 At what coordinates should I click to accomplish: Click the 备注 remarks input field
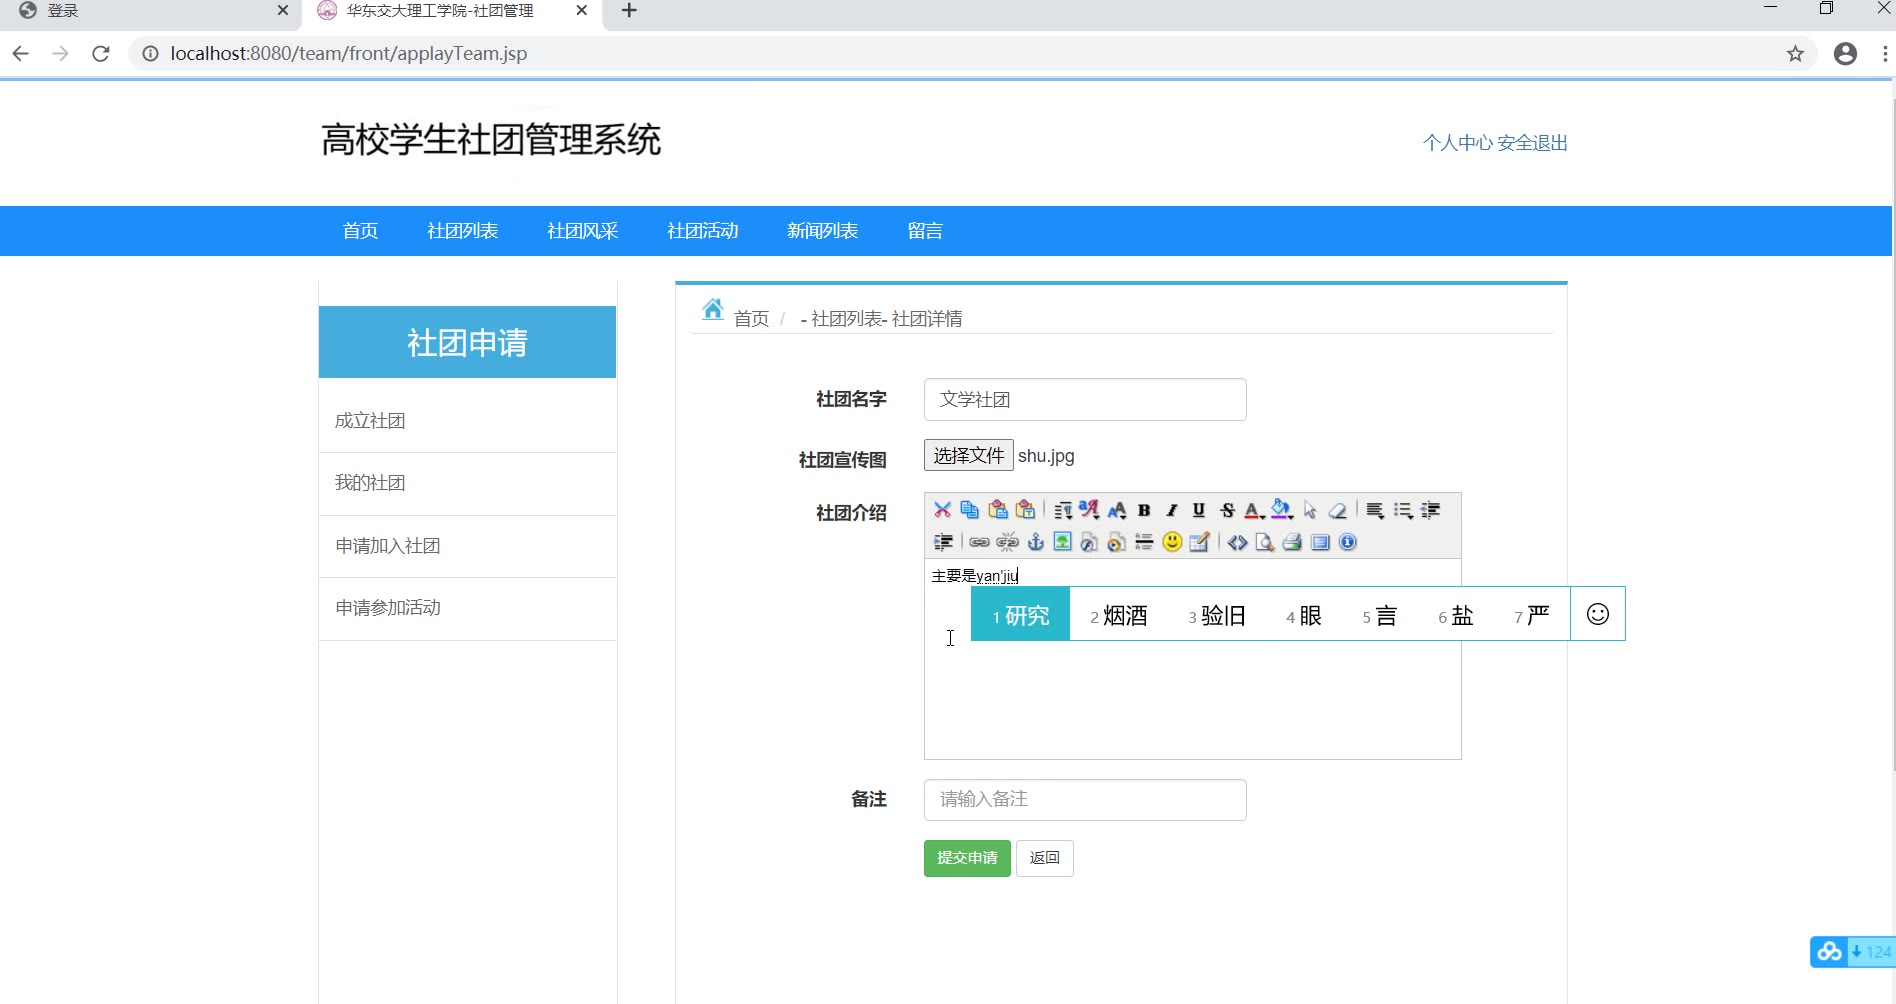coord(1085,799)
